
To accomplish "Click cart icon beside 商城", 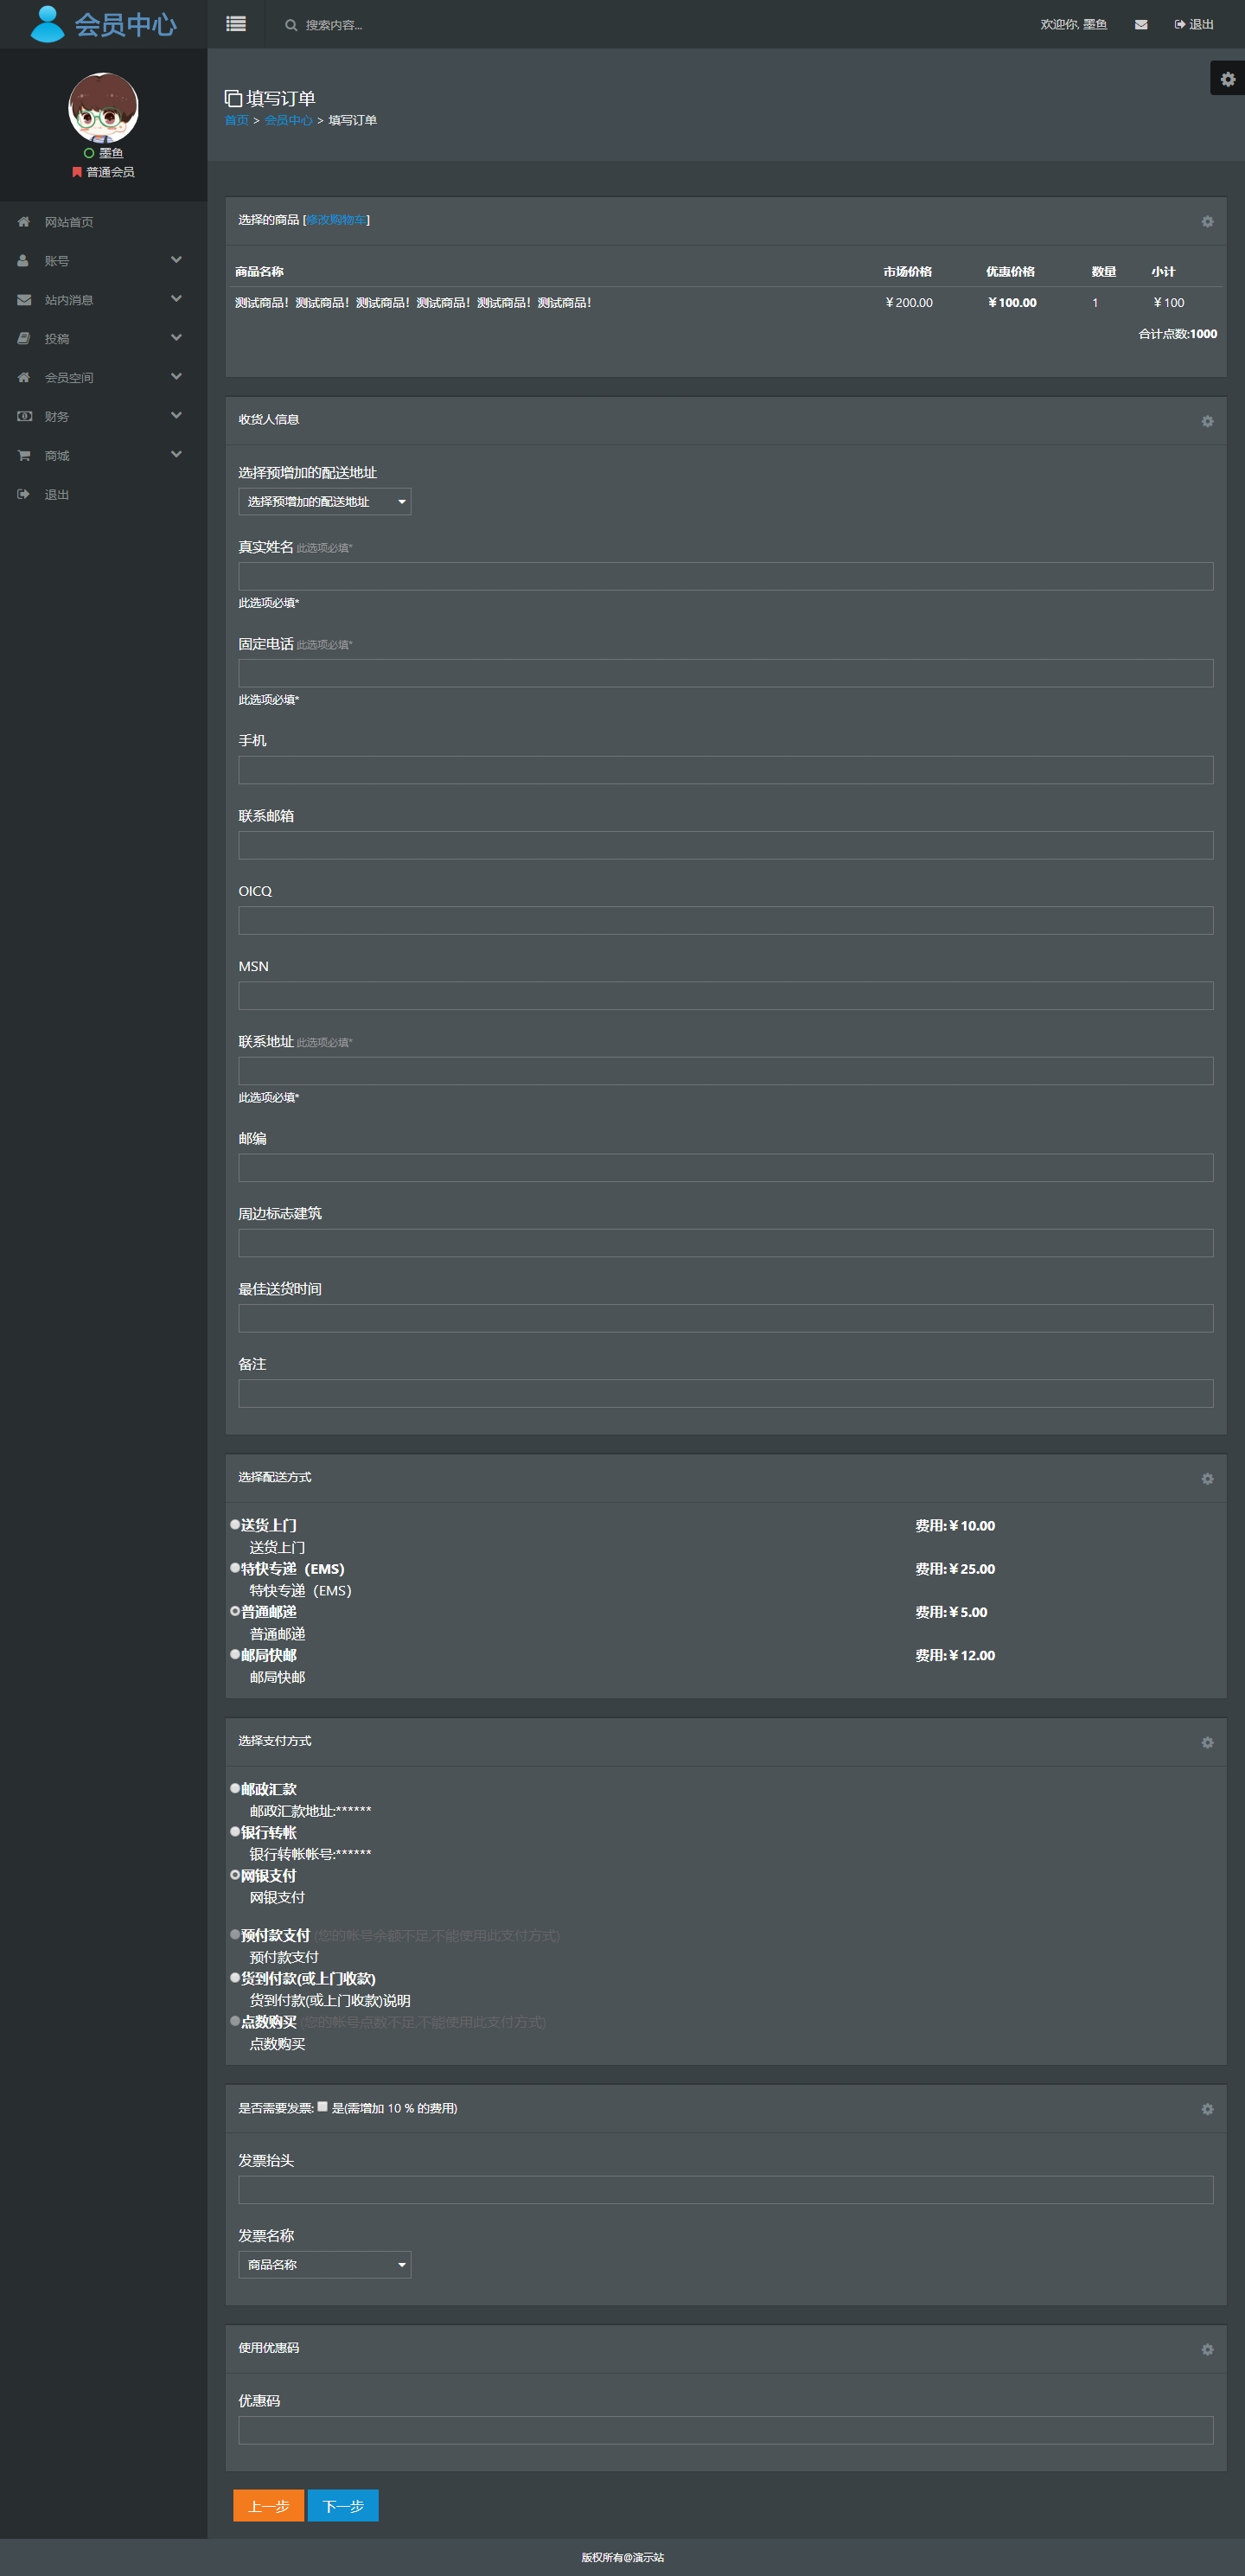I will (x=24, y=455).
